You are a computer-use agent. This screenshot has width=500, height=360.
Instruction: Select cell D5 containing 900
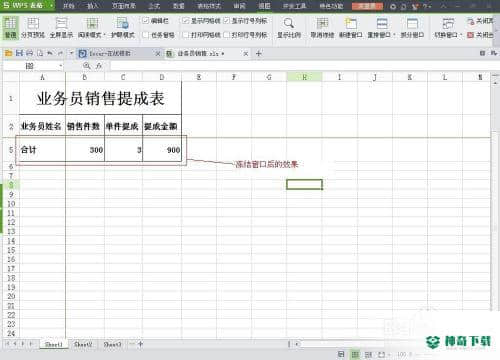pyautogui.click(x=162, y=150)
